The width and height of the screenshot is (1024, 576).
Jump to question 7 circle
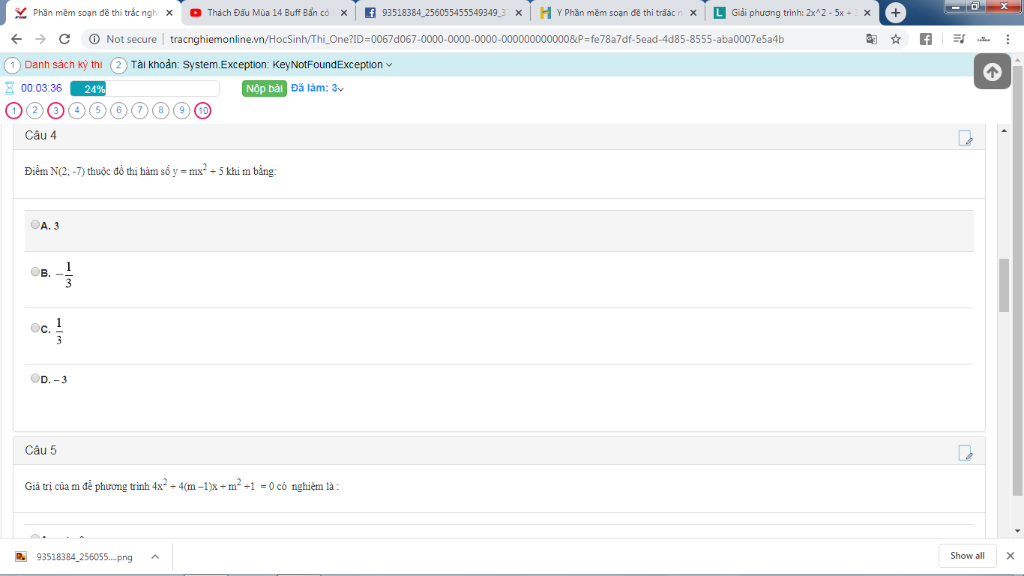140,110
